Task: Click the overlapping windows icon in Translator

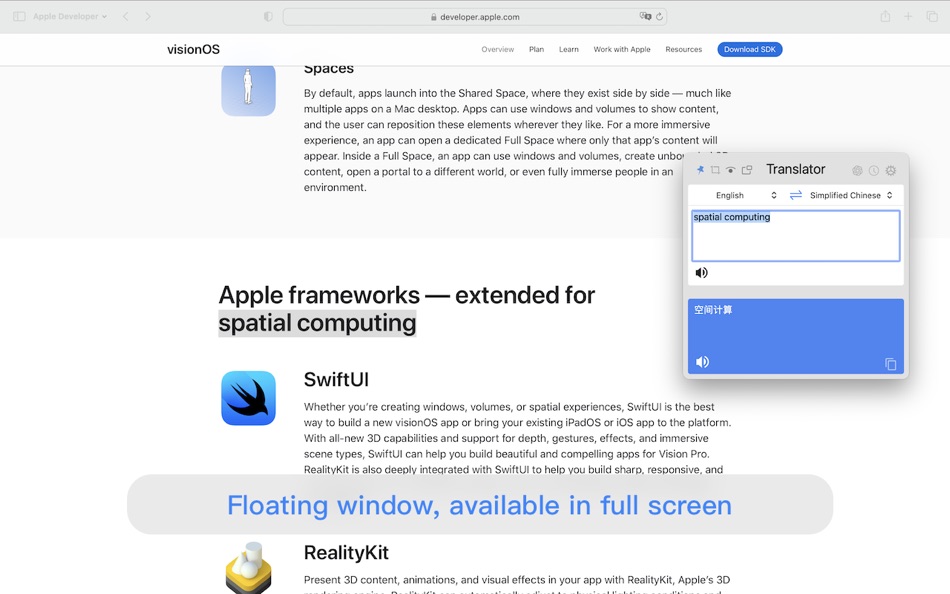Action: [x=746, y=170]
